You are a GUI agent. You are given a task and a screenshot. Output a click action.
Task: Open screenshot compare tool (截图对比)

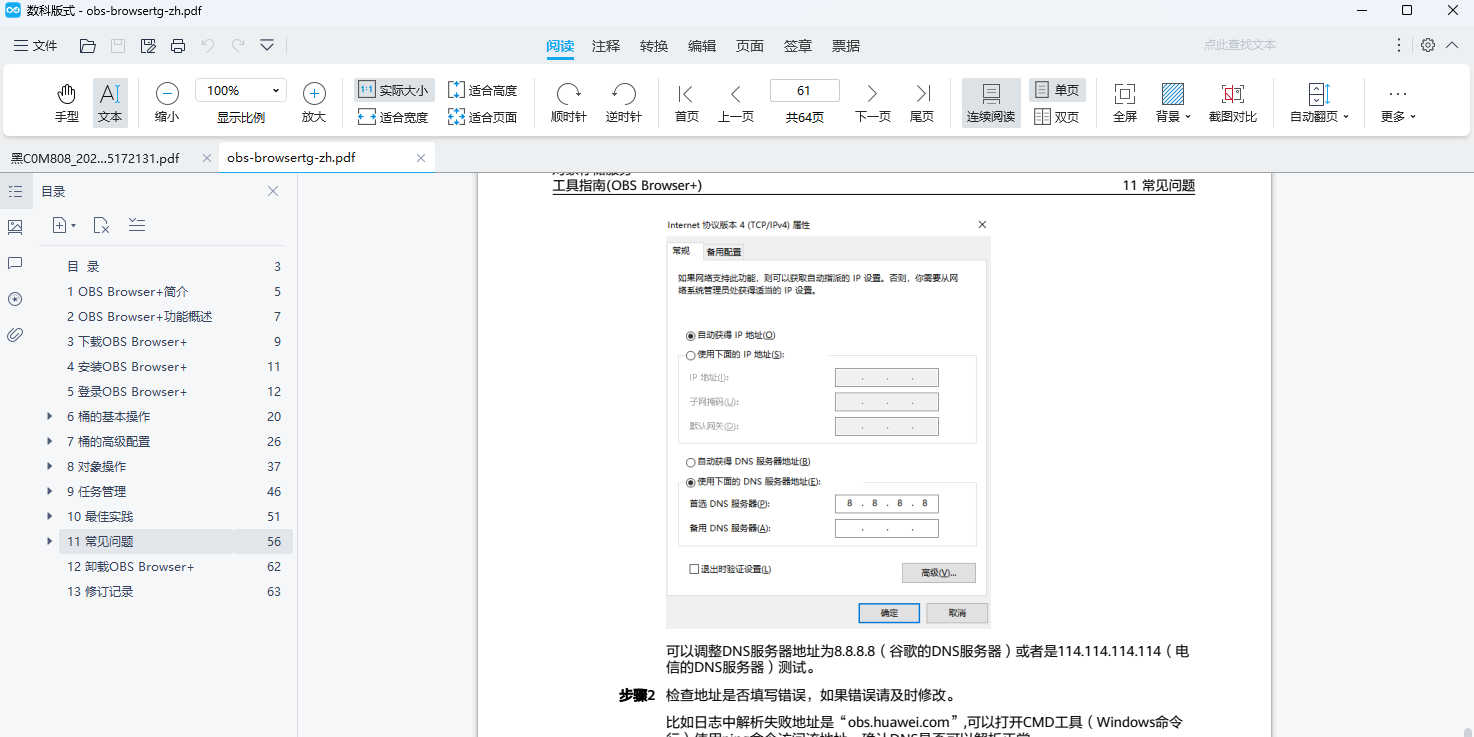tap(1233, 103)
